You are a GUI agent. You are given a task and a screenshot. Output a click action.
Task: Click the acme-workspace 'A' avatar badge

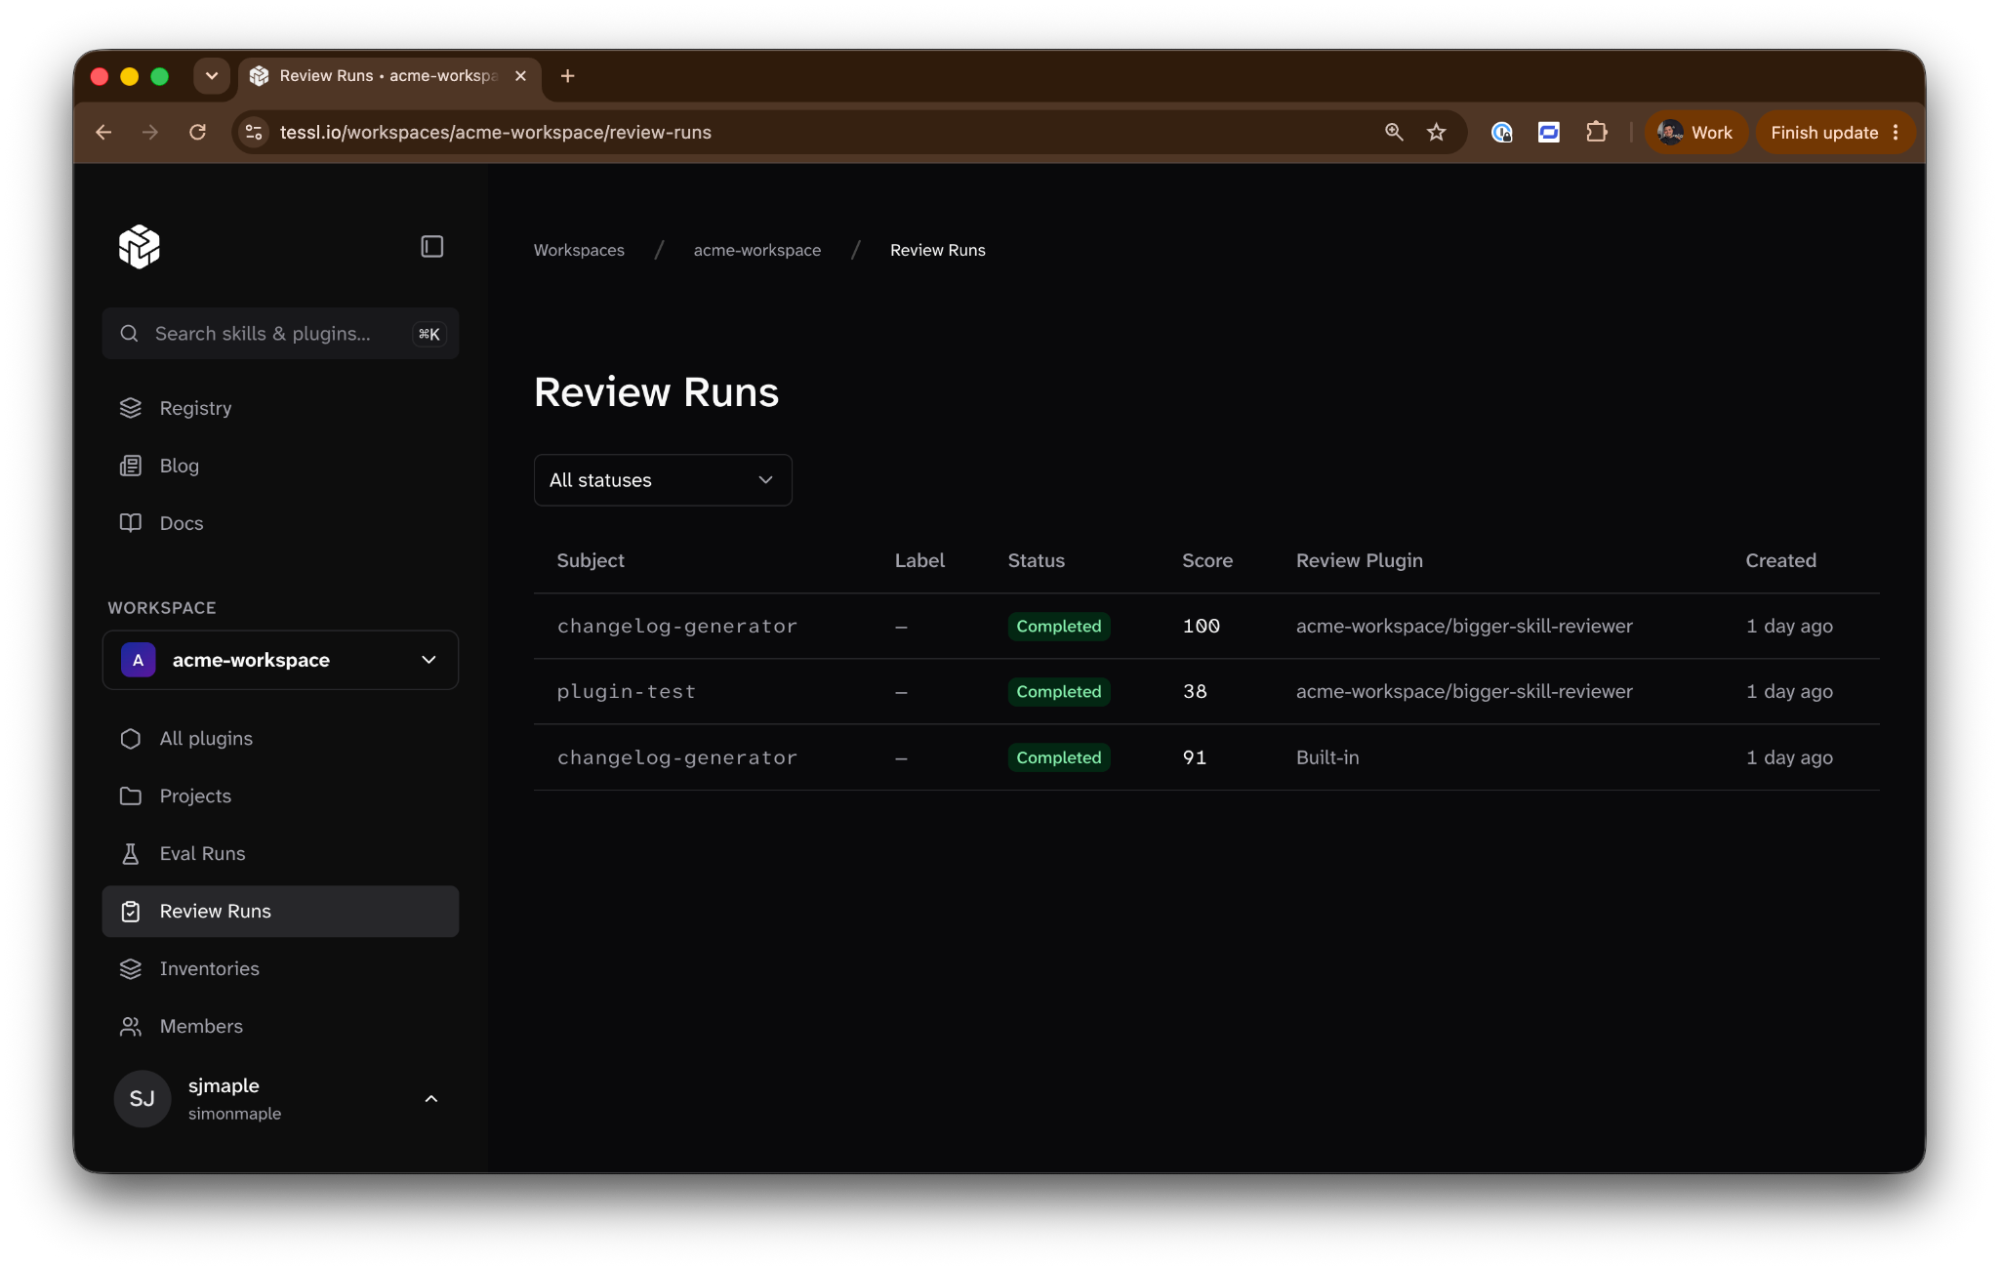138,660
